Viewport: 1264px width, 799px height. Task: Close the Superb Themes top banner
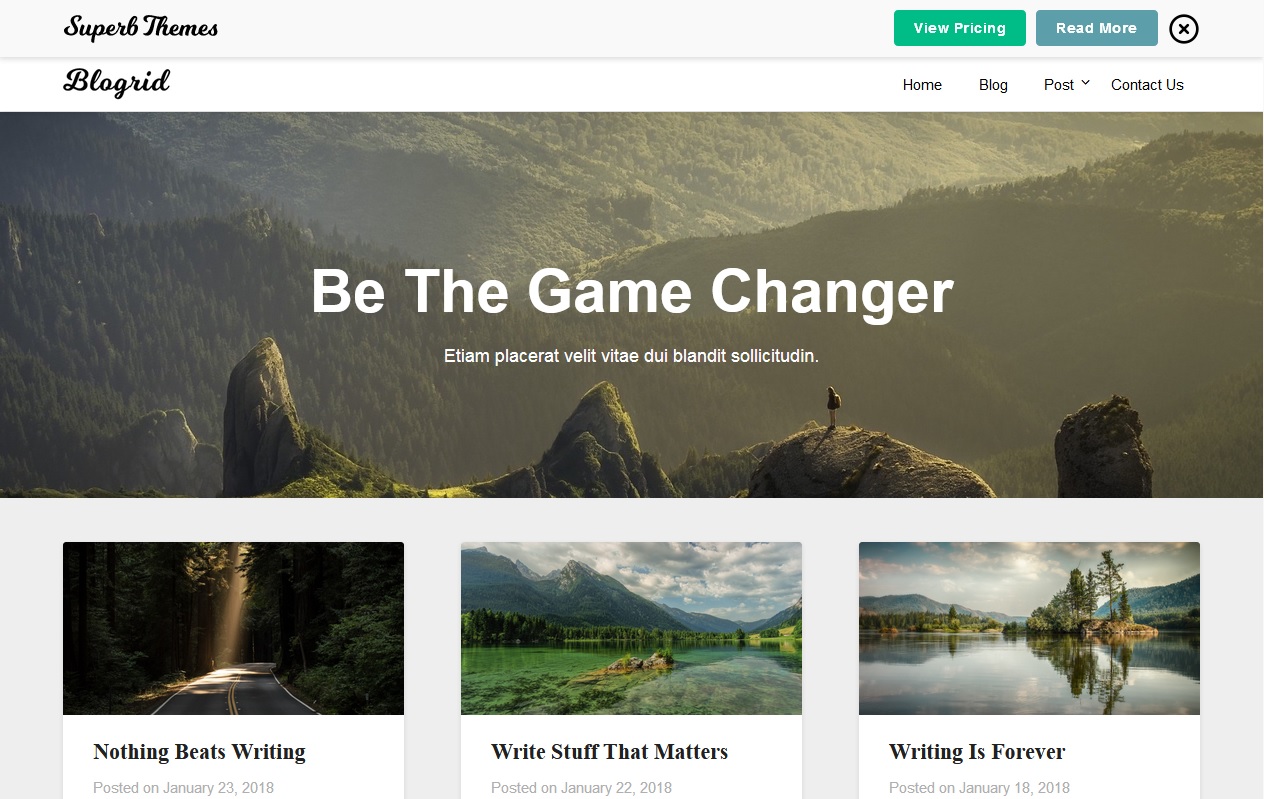pyautogui.click(x=1183, y=29)
